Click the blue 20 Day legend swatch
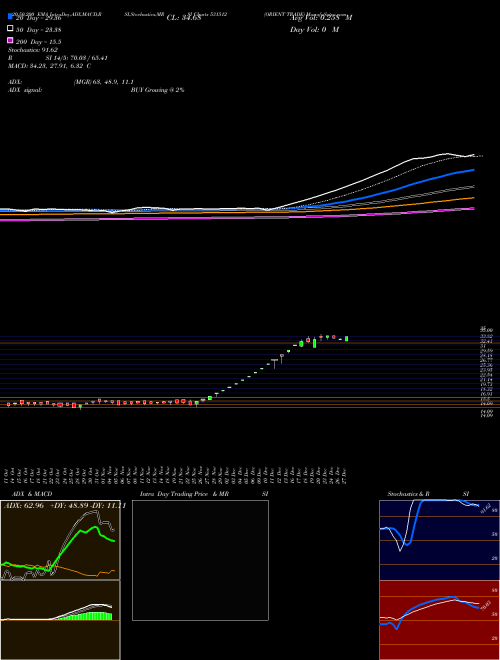 coord(10,17)
